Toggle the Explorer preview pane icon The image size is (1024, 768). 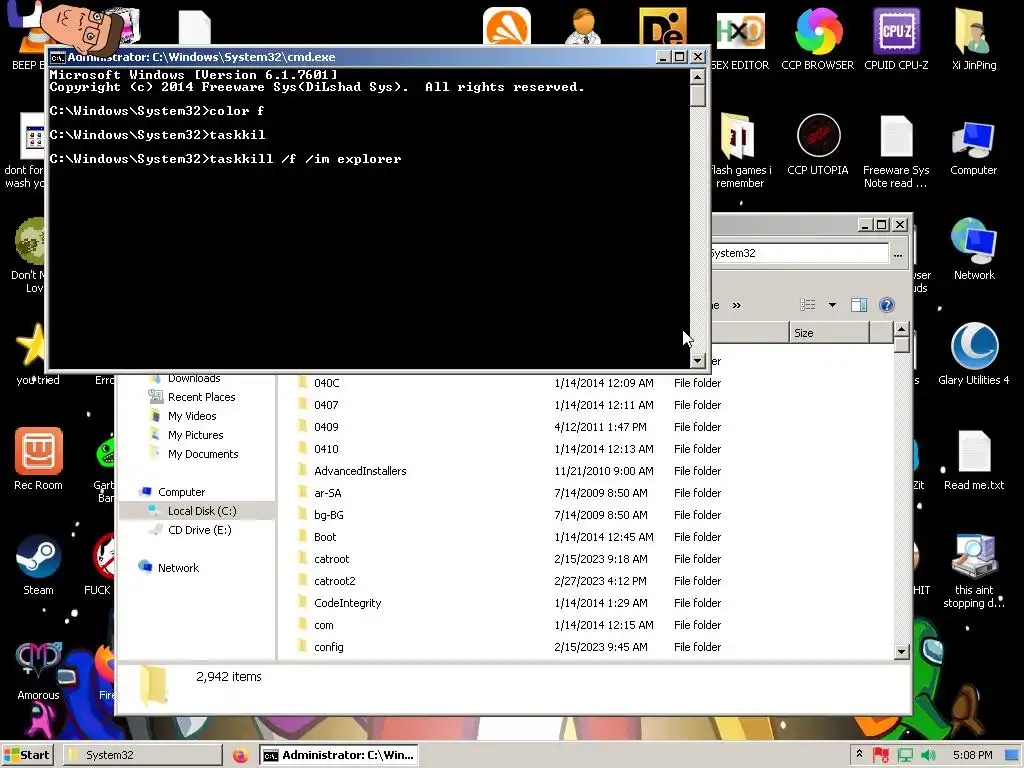pyautogui.click(x=859, y=305)
